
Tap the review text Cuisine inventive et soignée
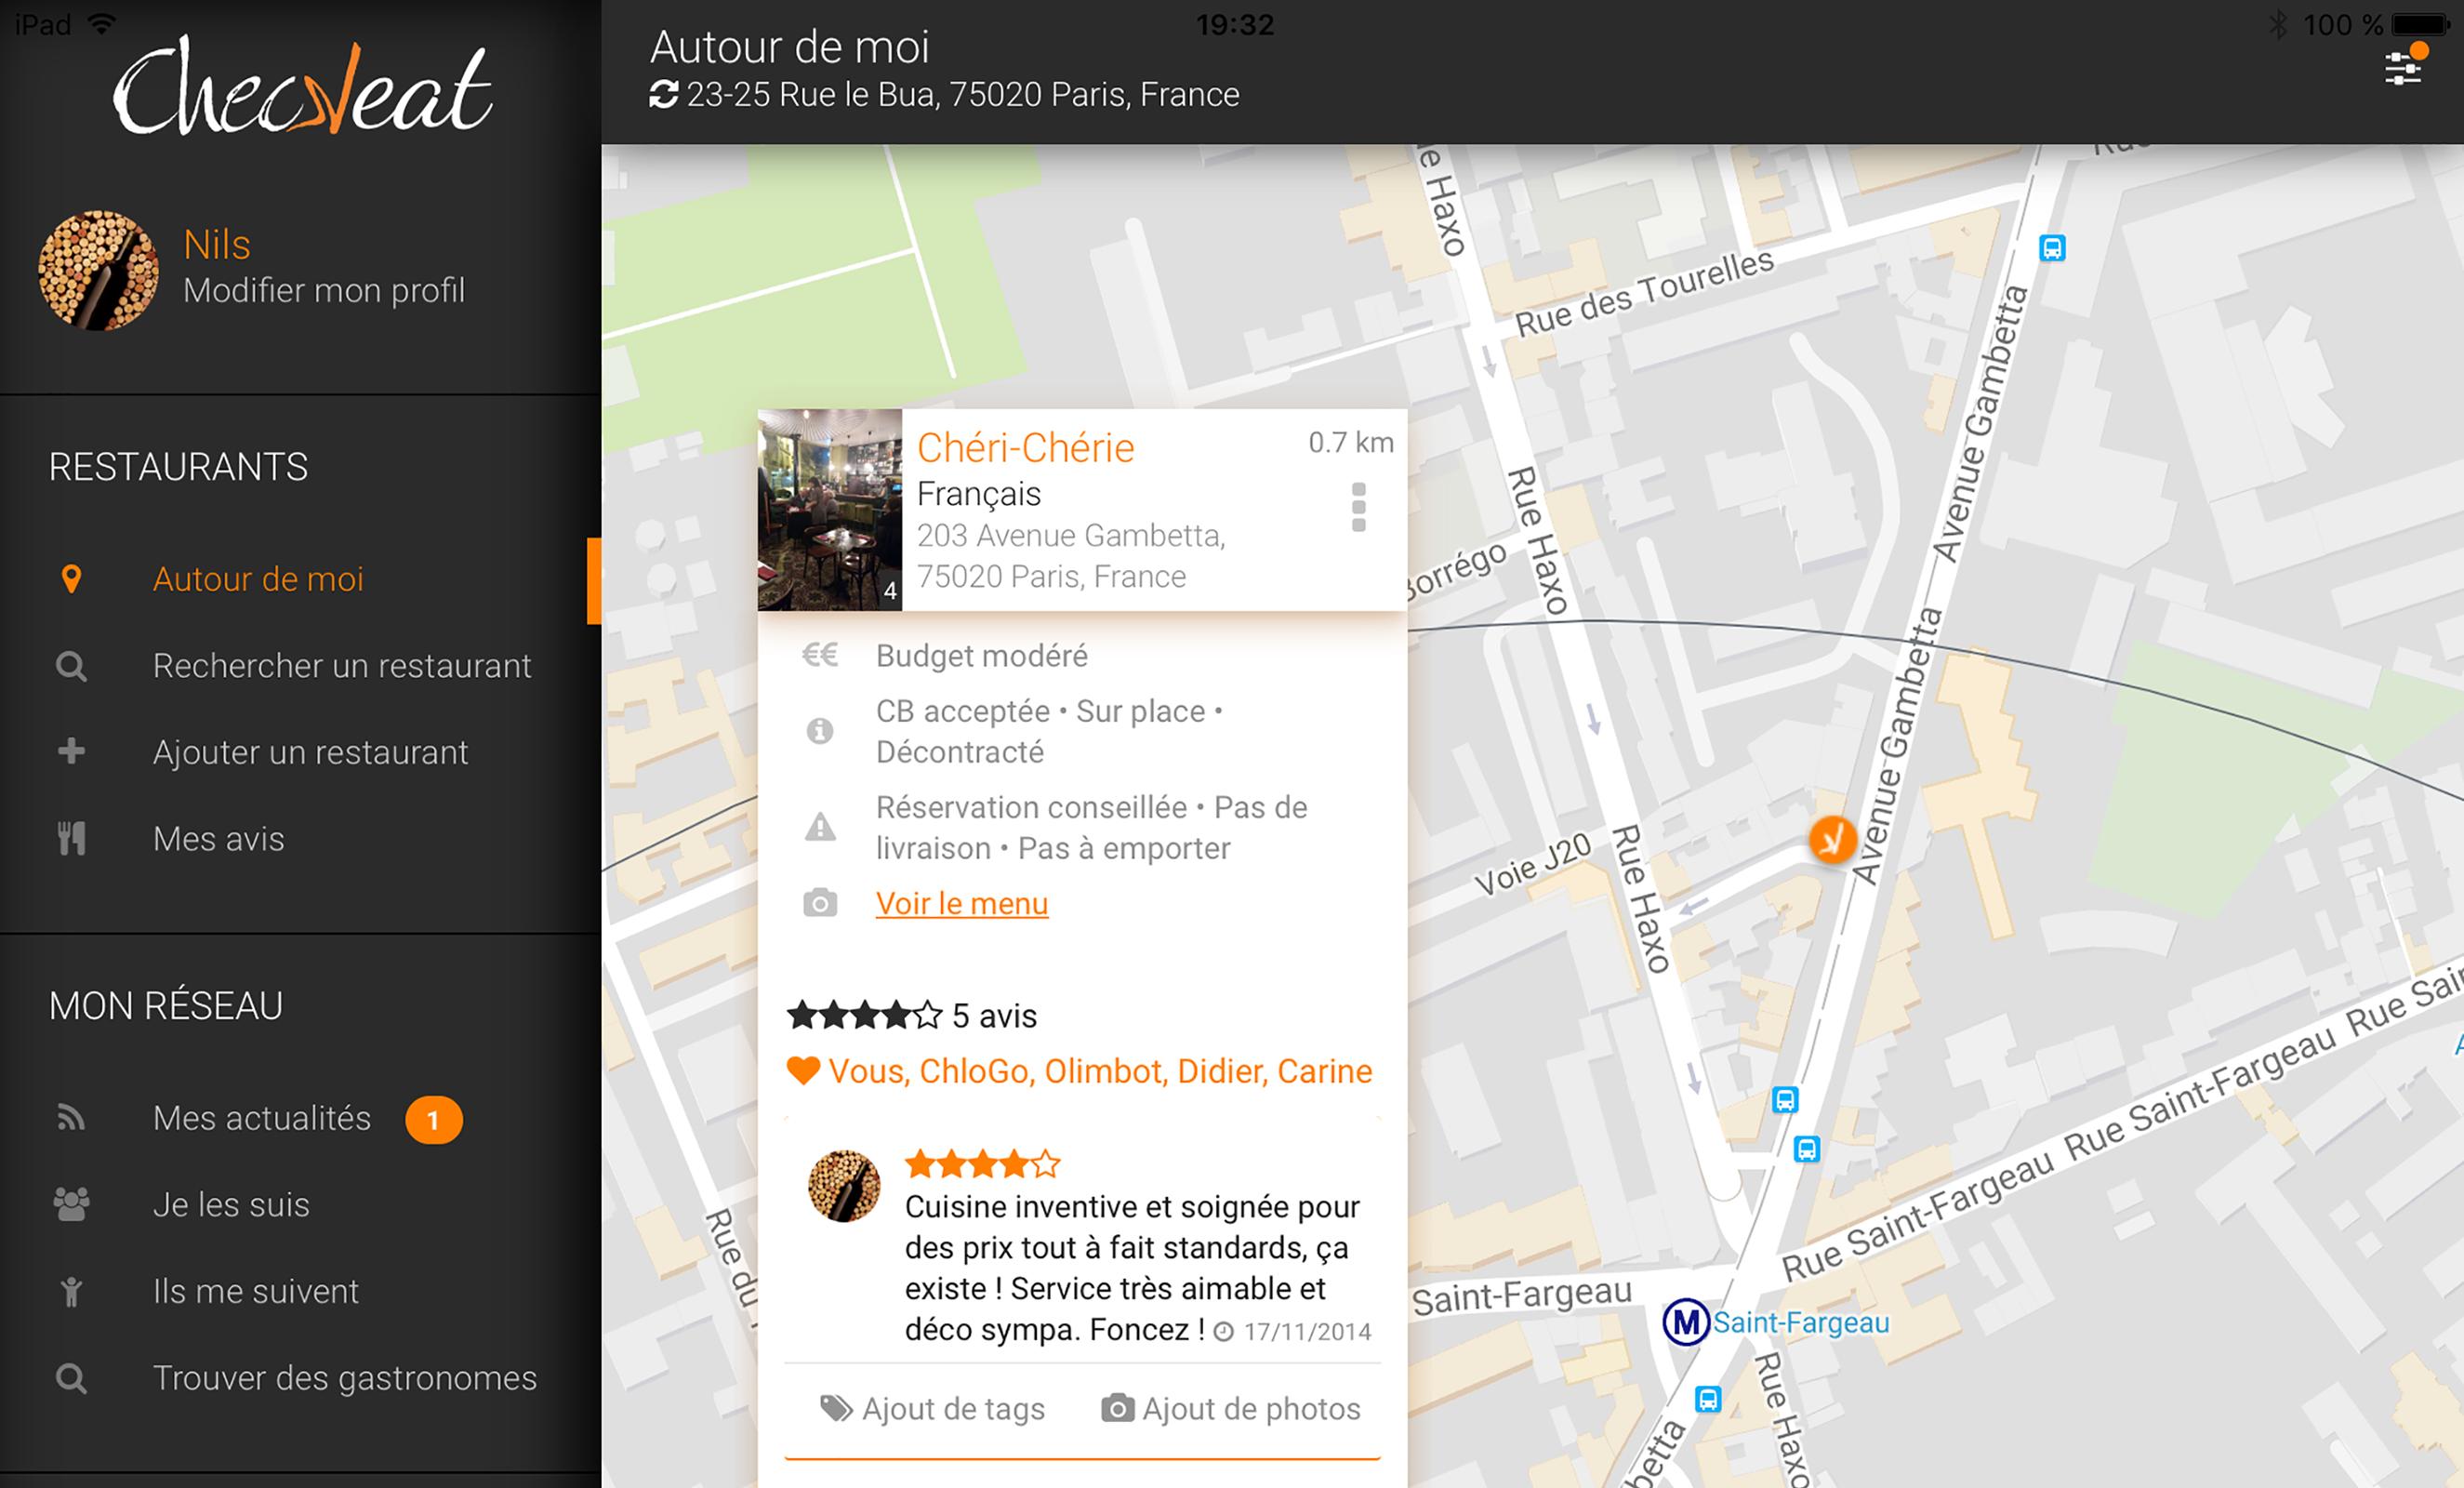coord(1132,1268)
